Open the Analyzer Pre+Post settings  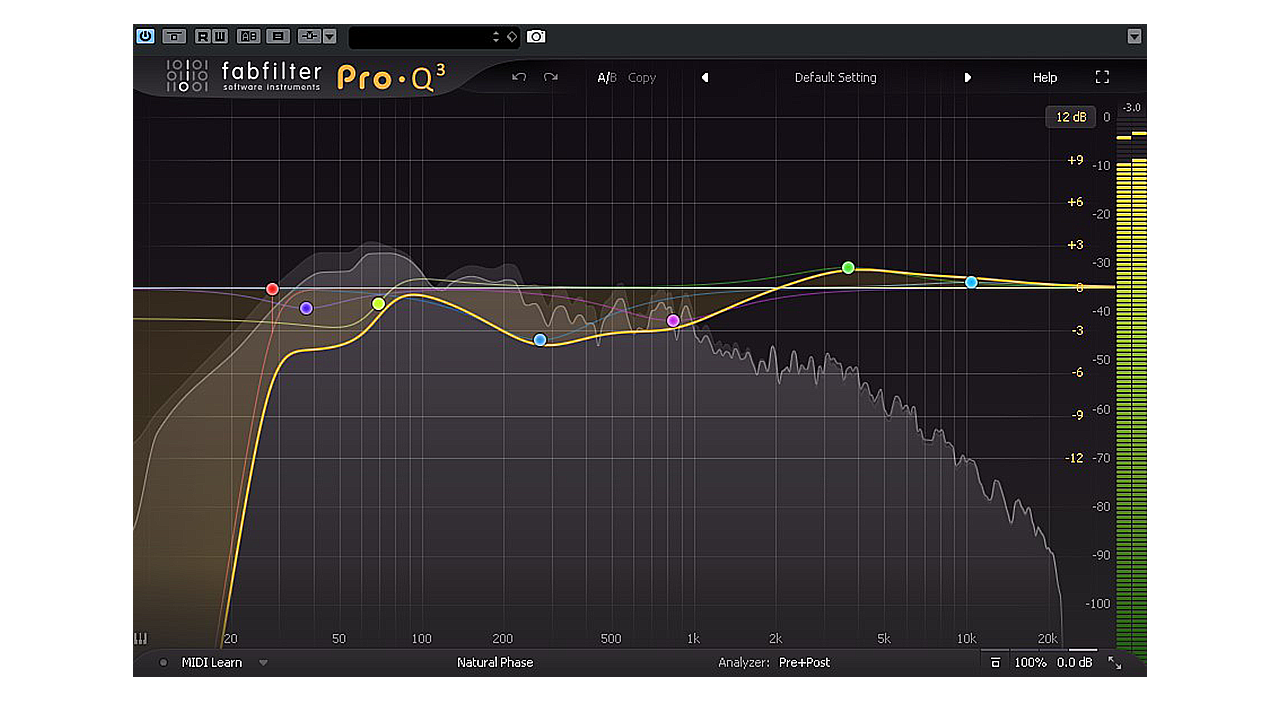[x=774, y=662]
